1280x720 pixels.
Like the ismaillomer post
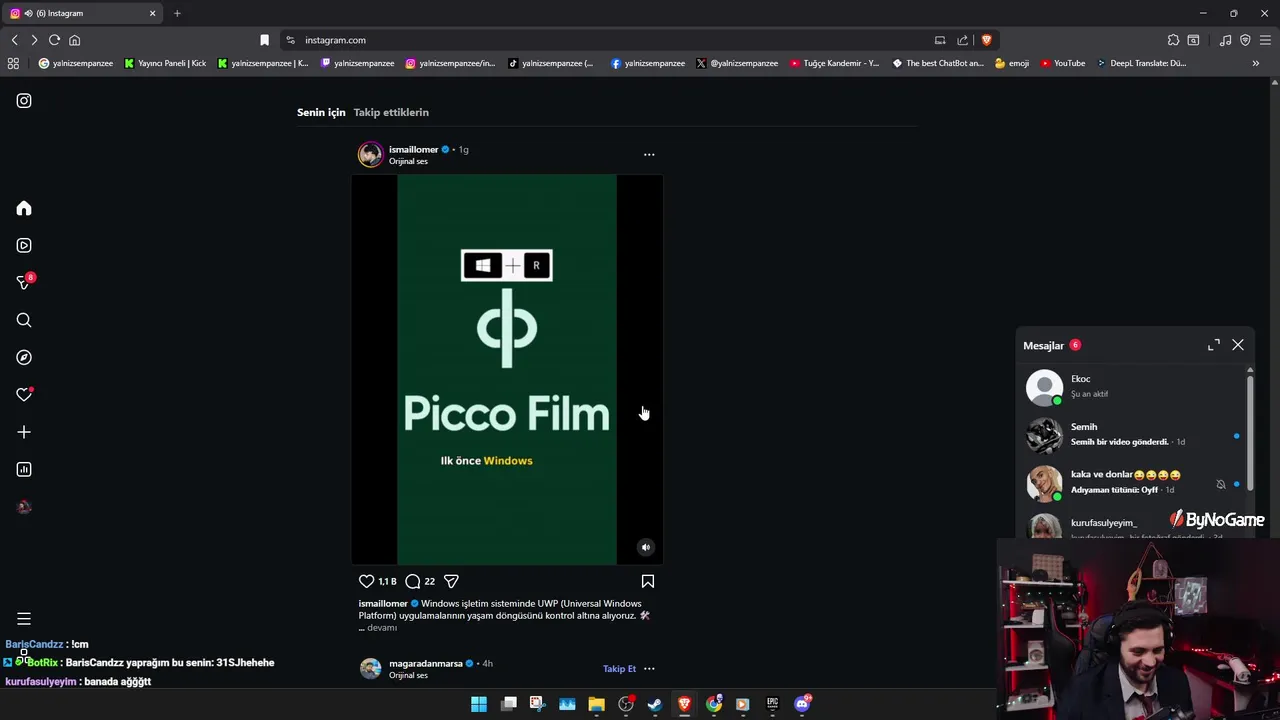tap(366, 581)
